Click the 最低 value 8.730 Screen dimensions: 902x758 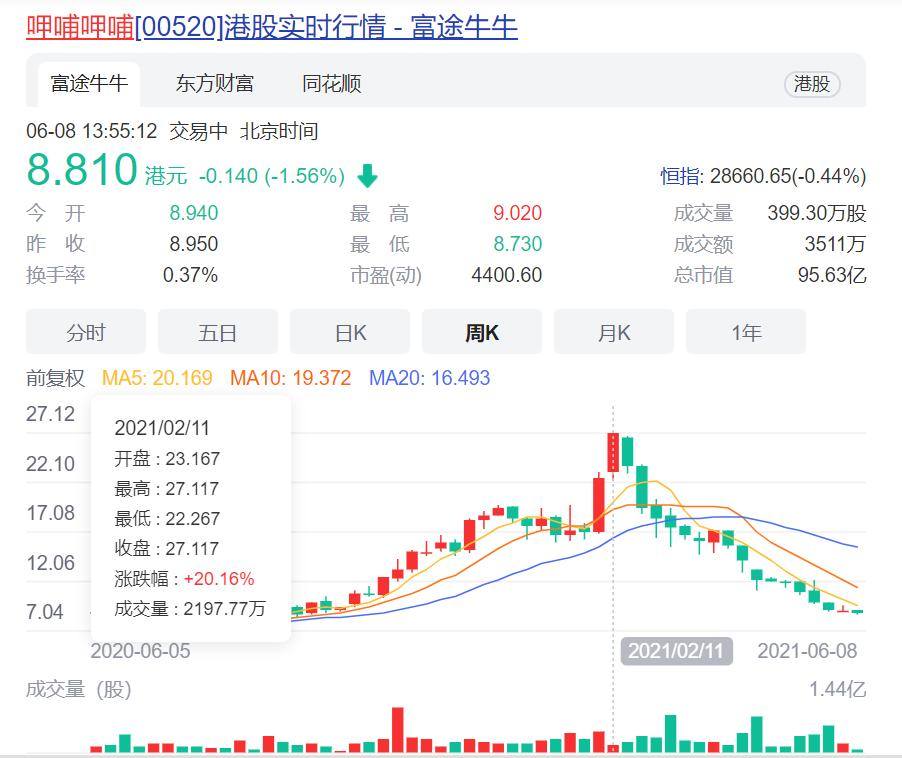(x=517, y=244)
